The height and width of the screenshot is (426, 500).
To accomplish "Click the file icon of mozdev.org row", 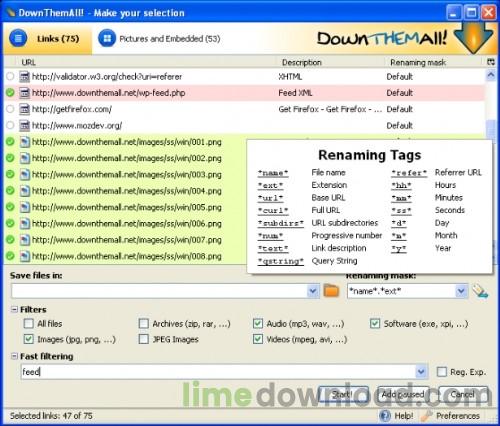I will (24, 125).
